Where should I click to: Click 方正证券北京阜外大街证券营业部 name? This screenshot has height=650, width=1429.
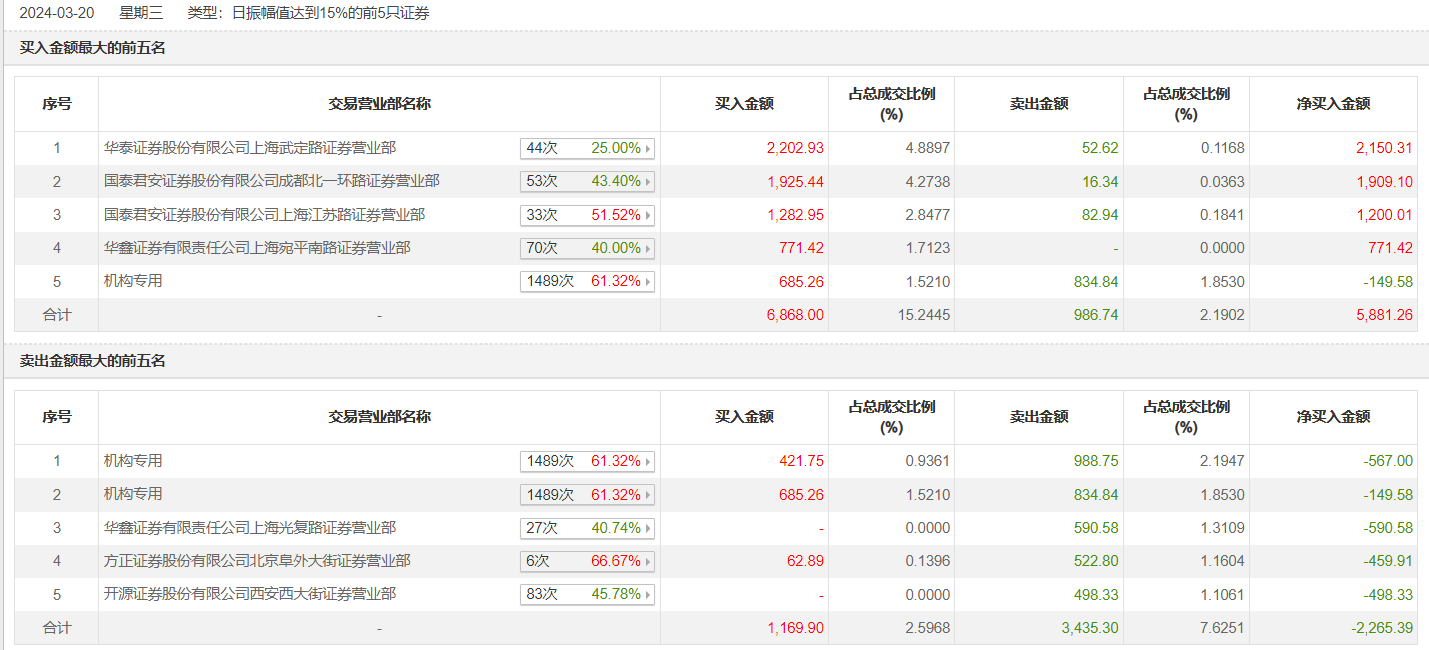tap(257, 561)
